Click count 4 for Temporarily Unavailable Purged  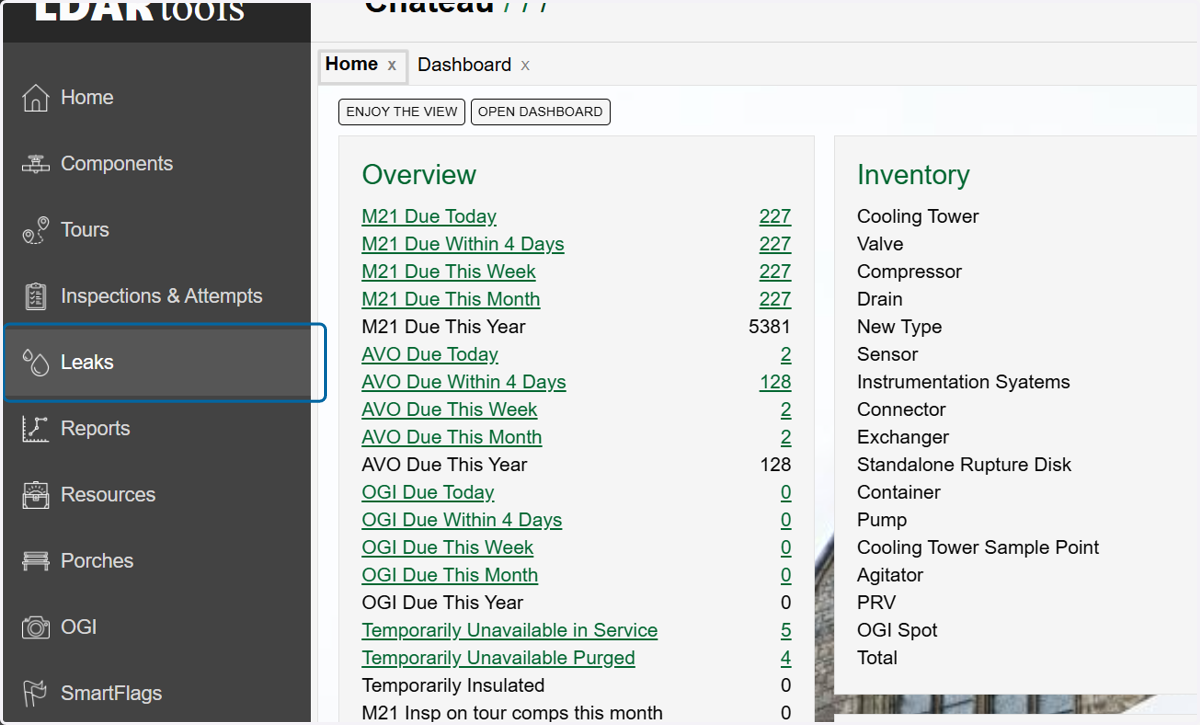point(786,658)
